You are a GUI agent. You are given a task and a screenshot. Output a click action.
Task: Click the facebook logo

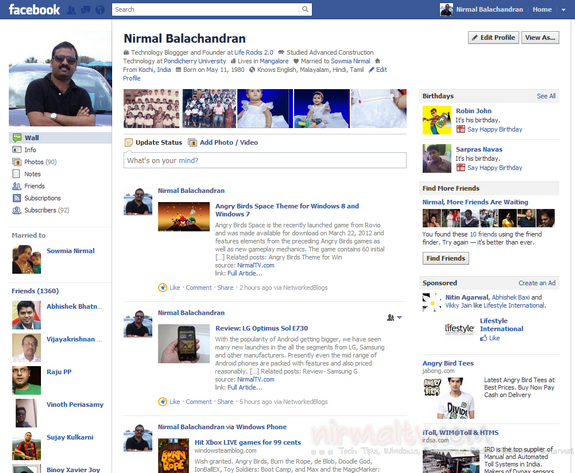coord(34,10)
